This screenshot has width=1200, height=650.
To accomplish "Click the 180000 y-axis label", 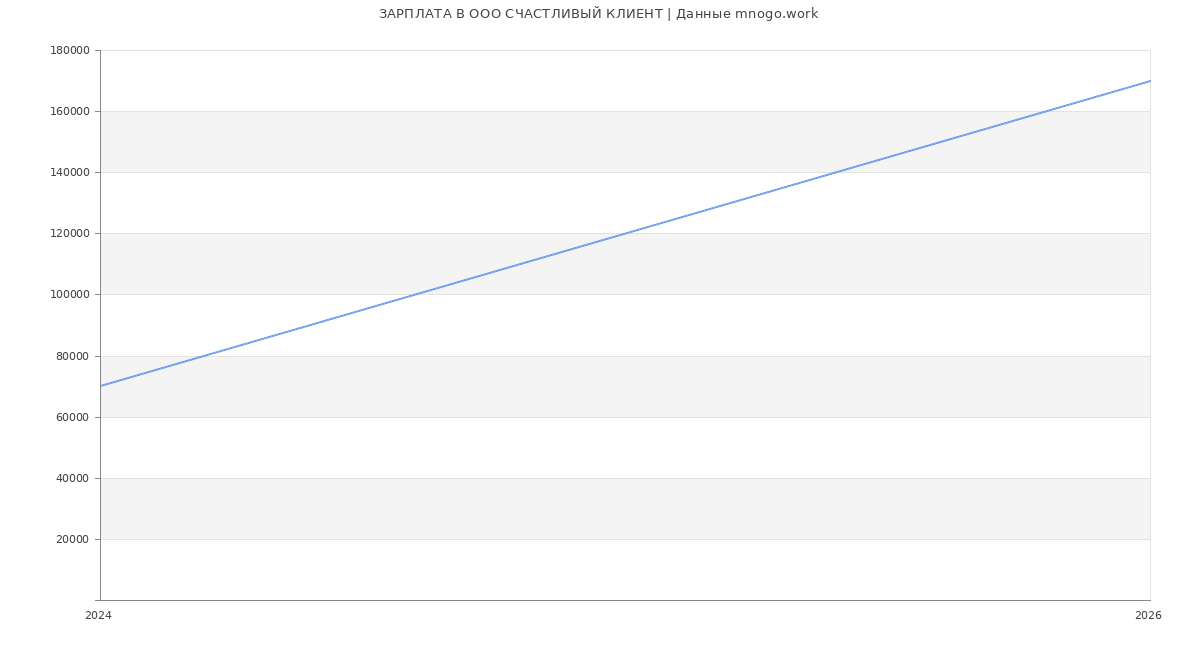I will pyautogui.click(x=69, y=51).
